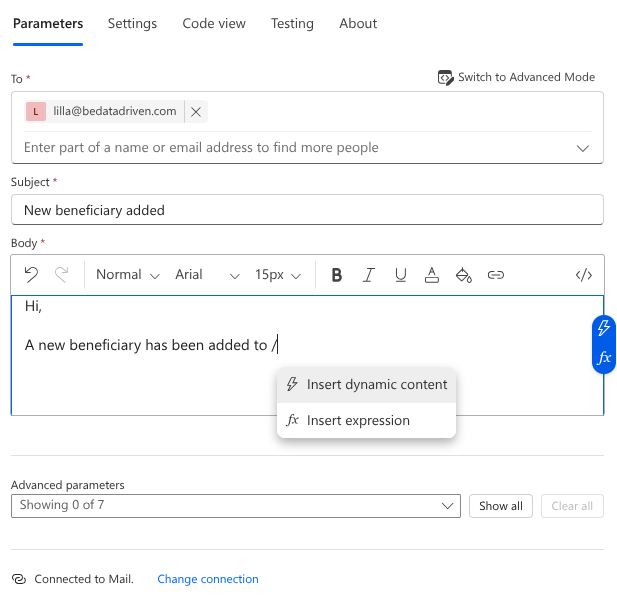The image size is (617, 607).
Task: Choose Insert expression from popup menu
Action: [366, 421]
